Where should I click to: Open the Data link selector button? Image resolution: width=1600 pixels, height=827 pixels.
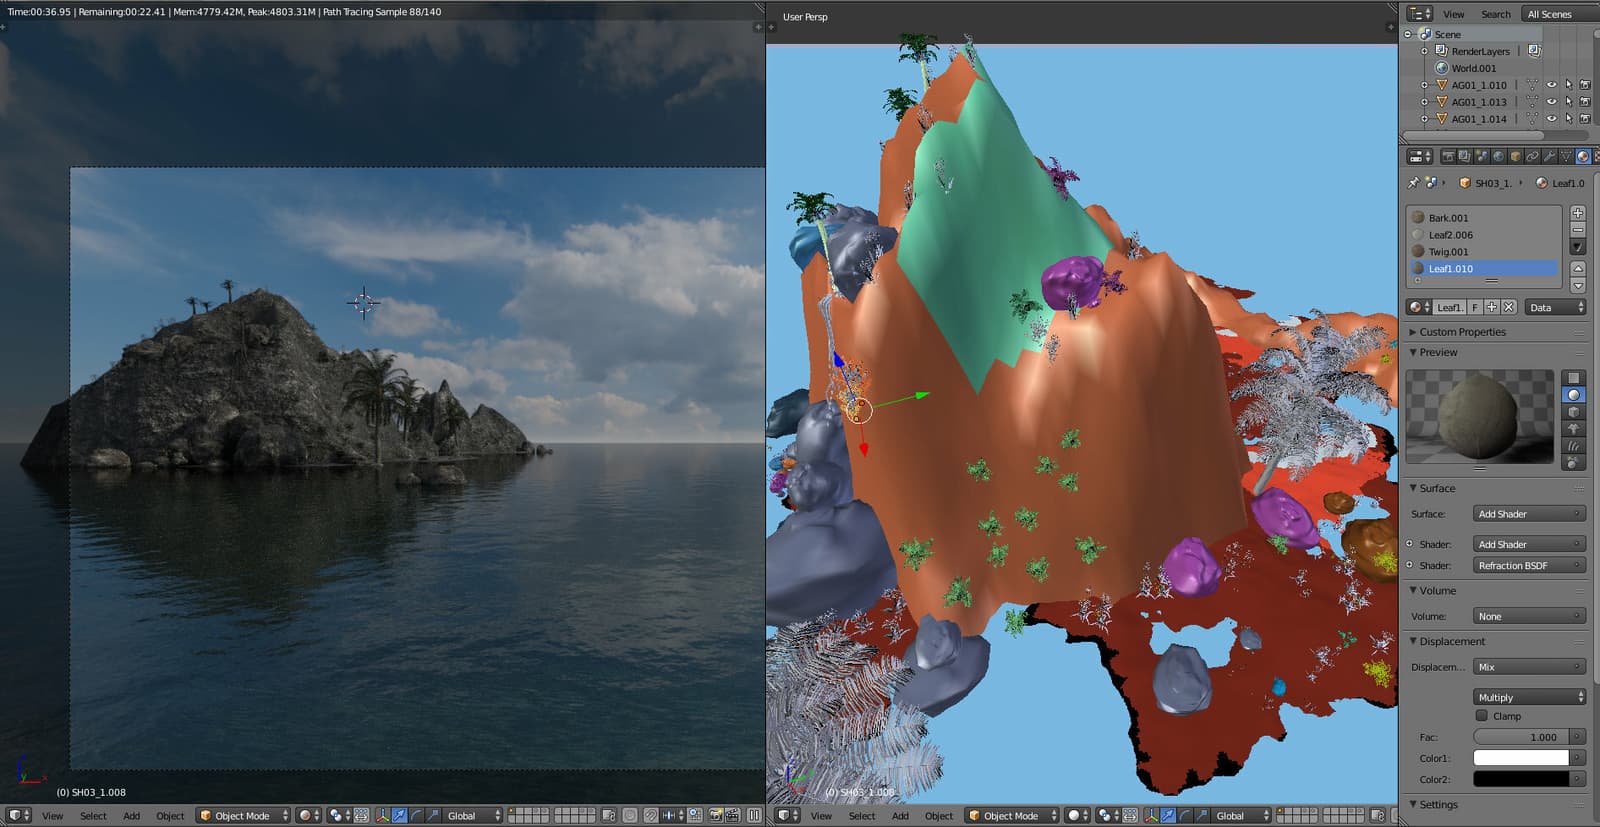1555,307
